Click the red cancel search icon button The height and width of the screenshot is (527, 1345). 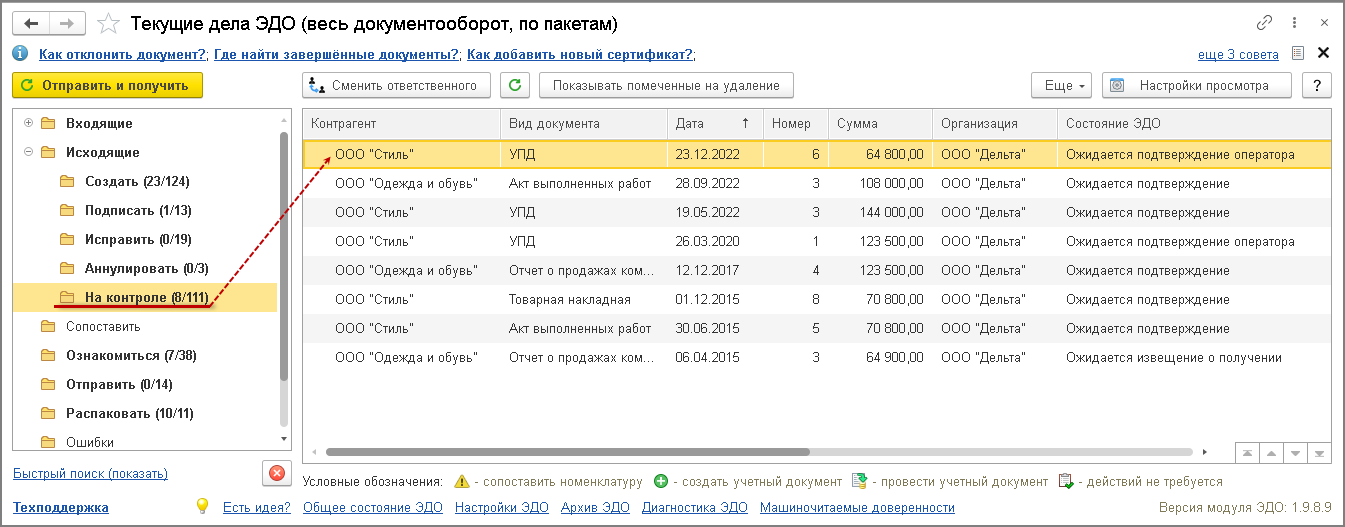point(277,473)
